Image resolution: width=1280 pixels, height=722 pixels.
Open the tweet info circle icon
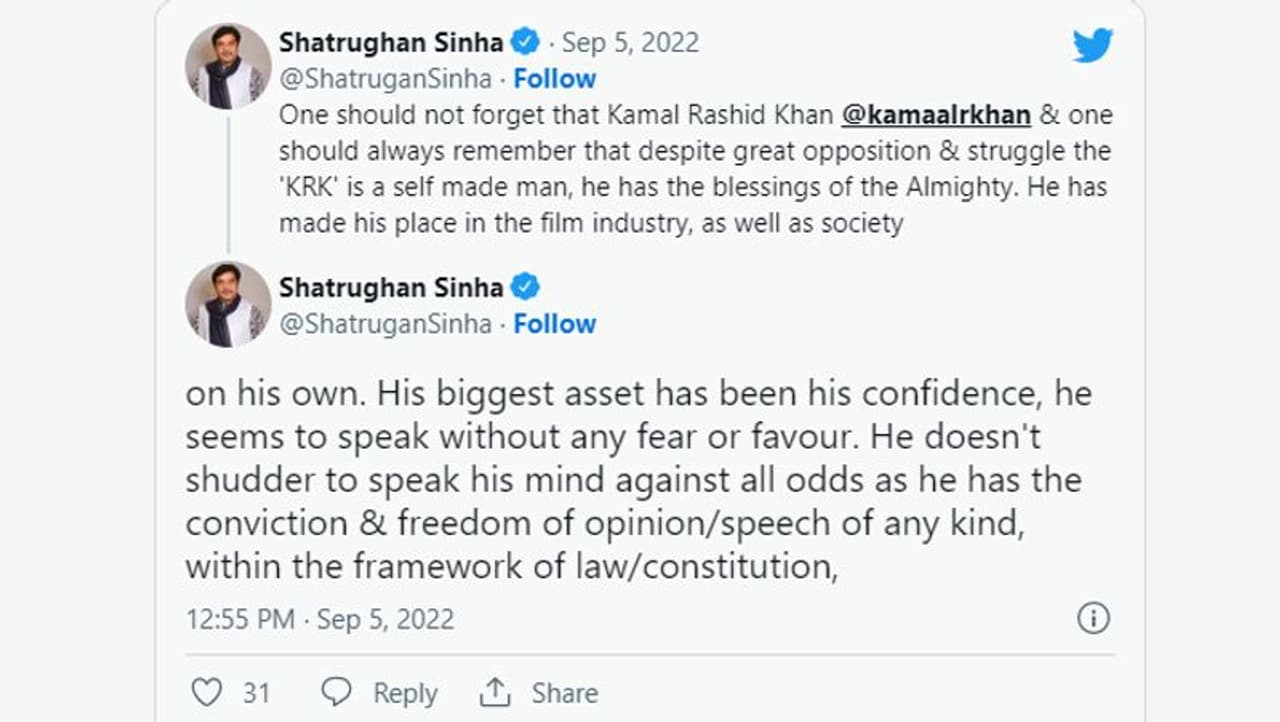point(1093,618)
